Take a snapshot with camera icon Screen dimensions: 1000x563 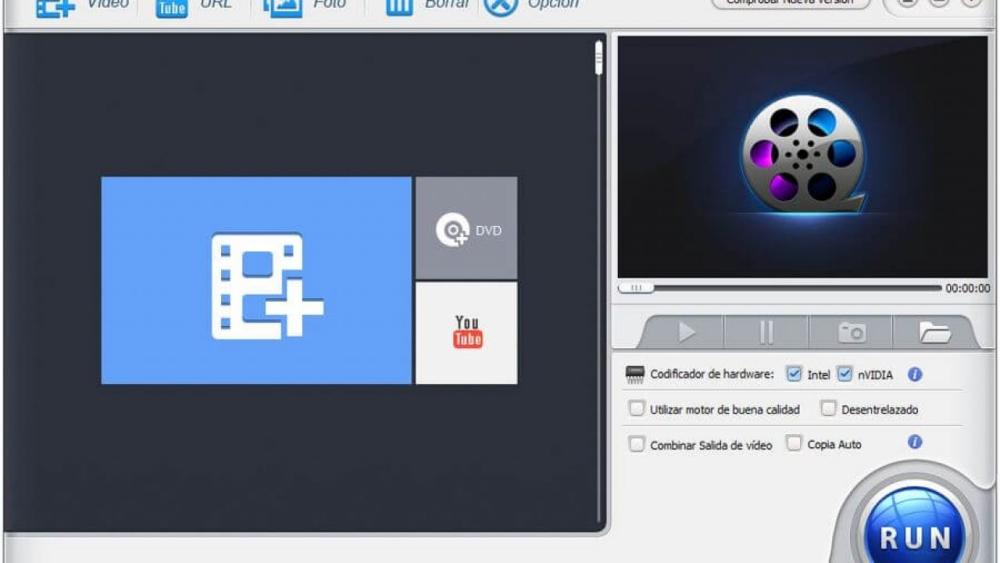851,332
